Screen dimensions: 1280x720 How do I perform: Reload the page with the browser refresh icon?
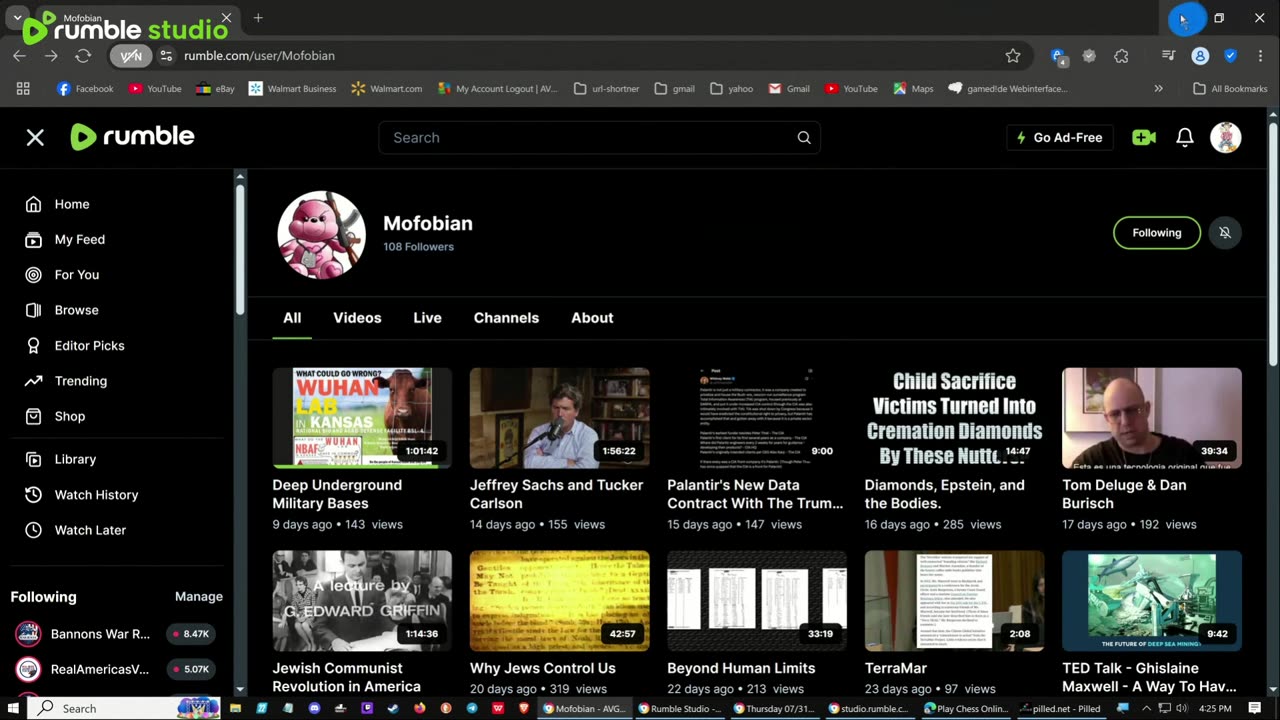83,56
